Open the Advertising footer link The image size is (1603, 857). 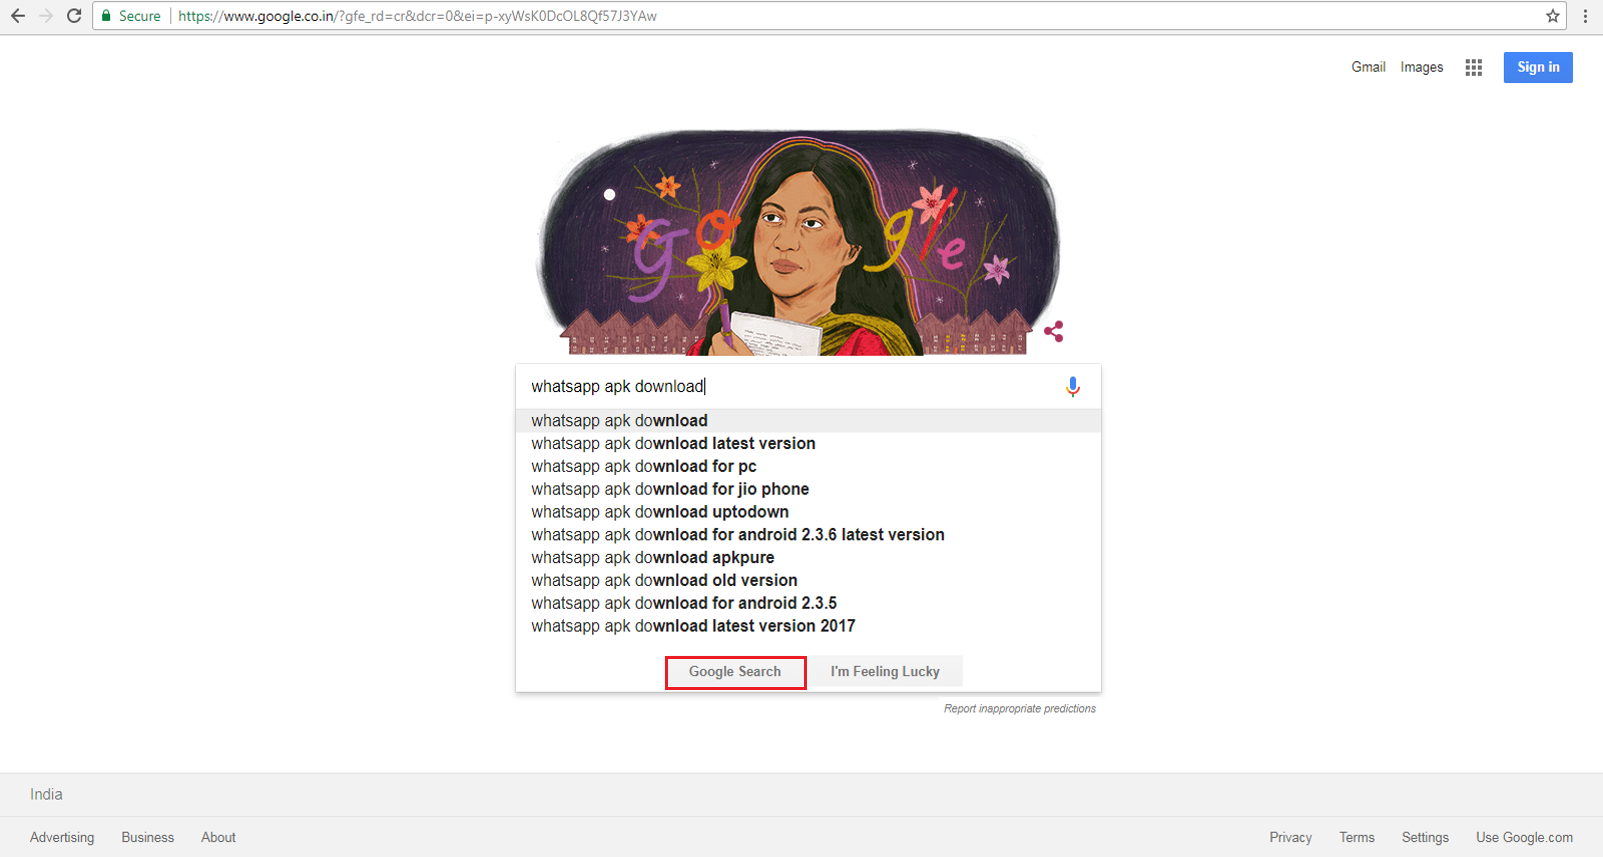pos(62,838)
